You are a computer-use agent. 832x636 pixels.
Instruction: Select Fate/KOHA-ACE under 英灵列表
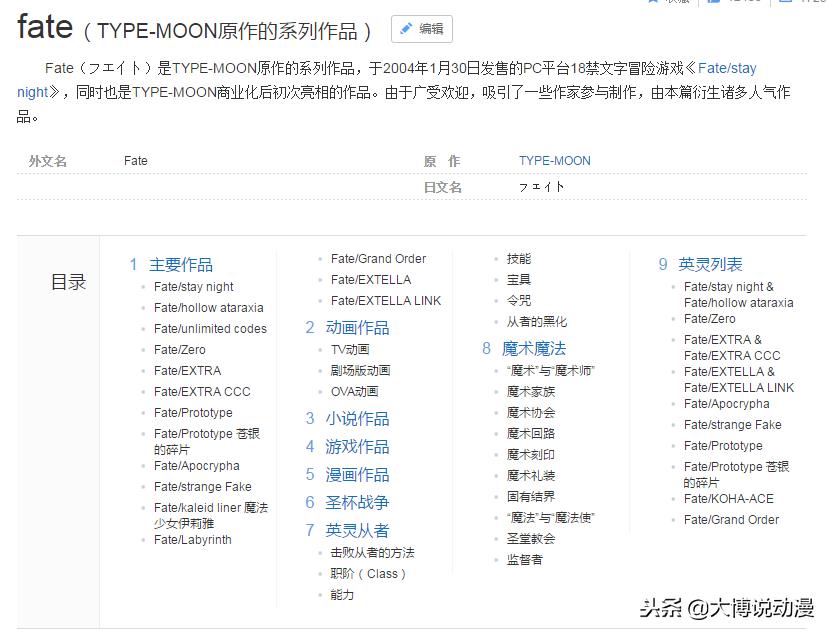tap(728, 498)
